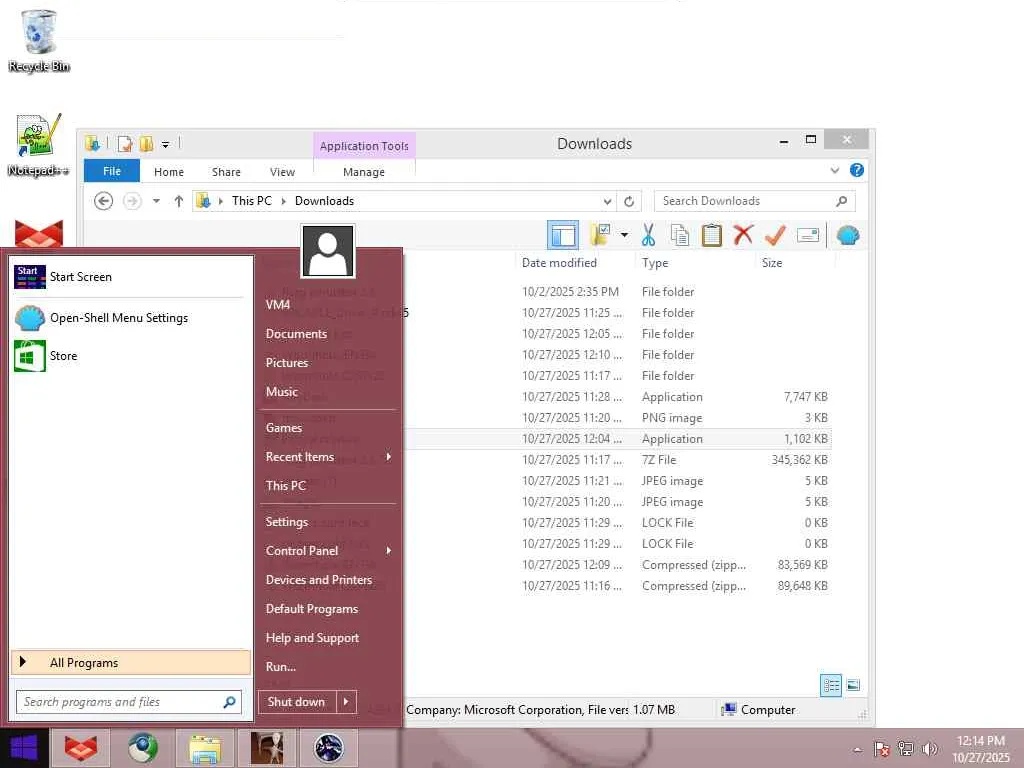Open the Shut down options arrow
1024x768 pixels.
coord(346,702)
